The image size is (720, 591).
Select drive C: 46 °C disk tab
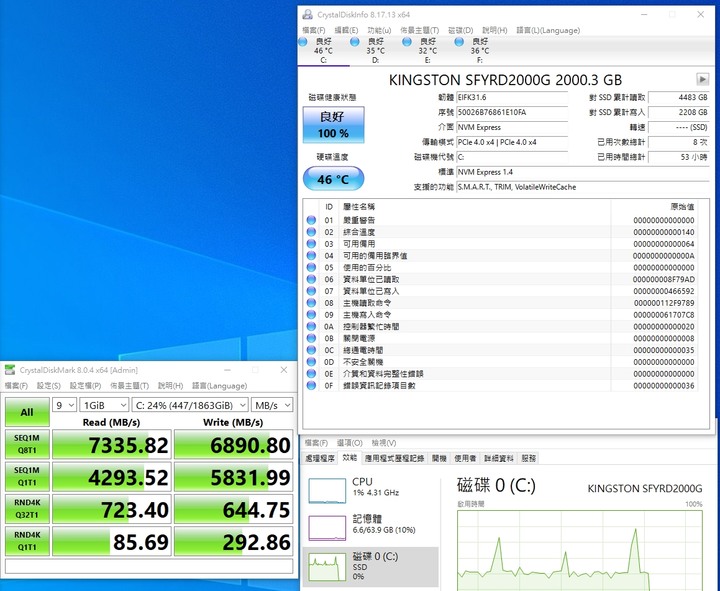(323, 51)
